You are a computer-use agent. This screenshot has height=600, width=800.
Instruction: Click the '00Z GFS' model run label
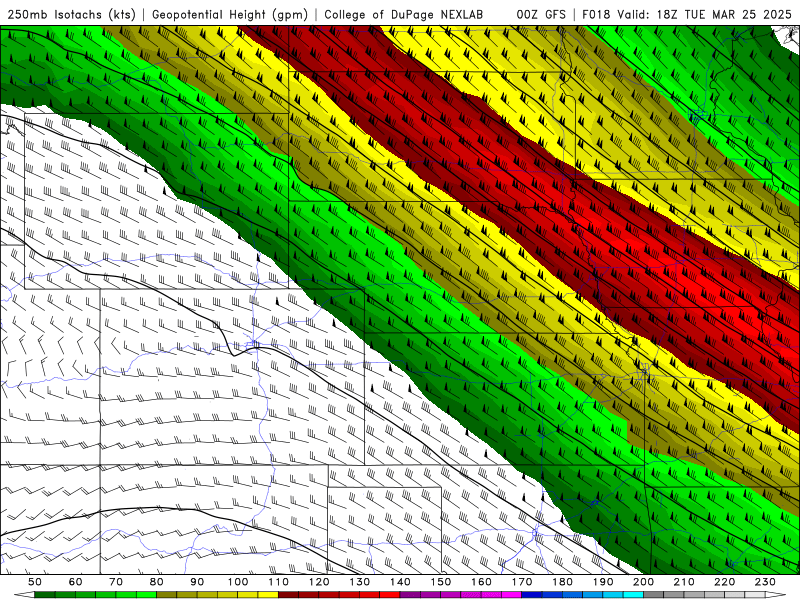point(541,15)
